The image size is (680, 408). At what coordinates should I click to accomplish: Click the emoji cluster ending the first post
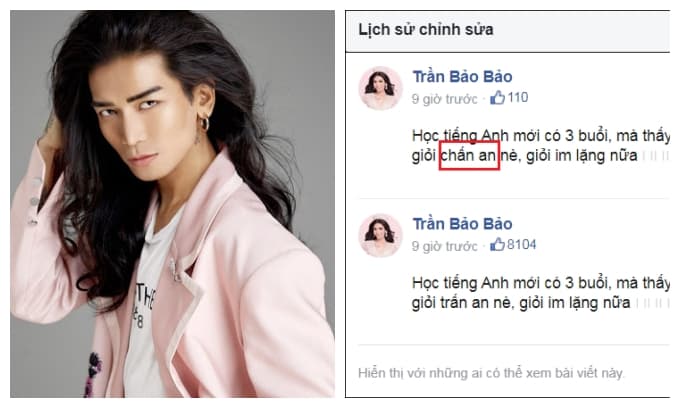coord(656,156)
